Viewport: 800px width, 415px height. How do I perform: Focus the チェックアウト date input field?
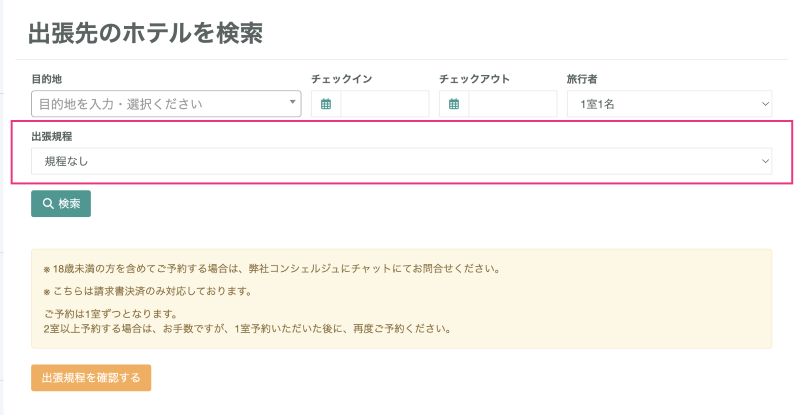tap(513, 104)
